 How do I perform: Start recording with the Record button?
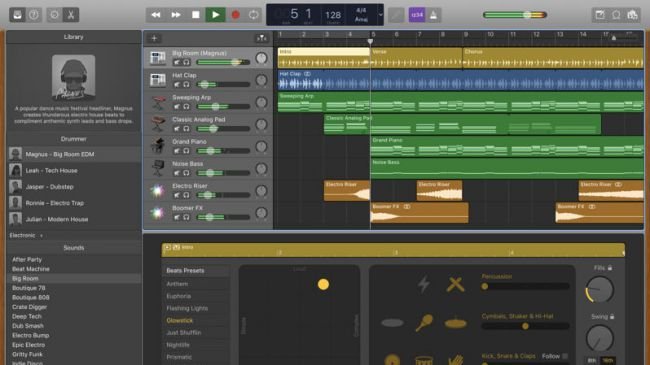click(x=235, y=15)
